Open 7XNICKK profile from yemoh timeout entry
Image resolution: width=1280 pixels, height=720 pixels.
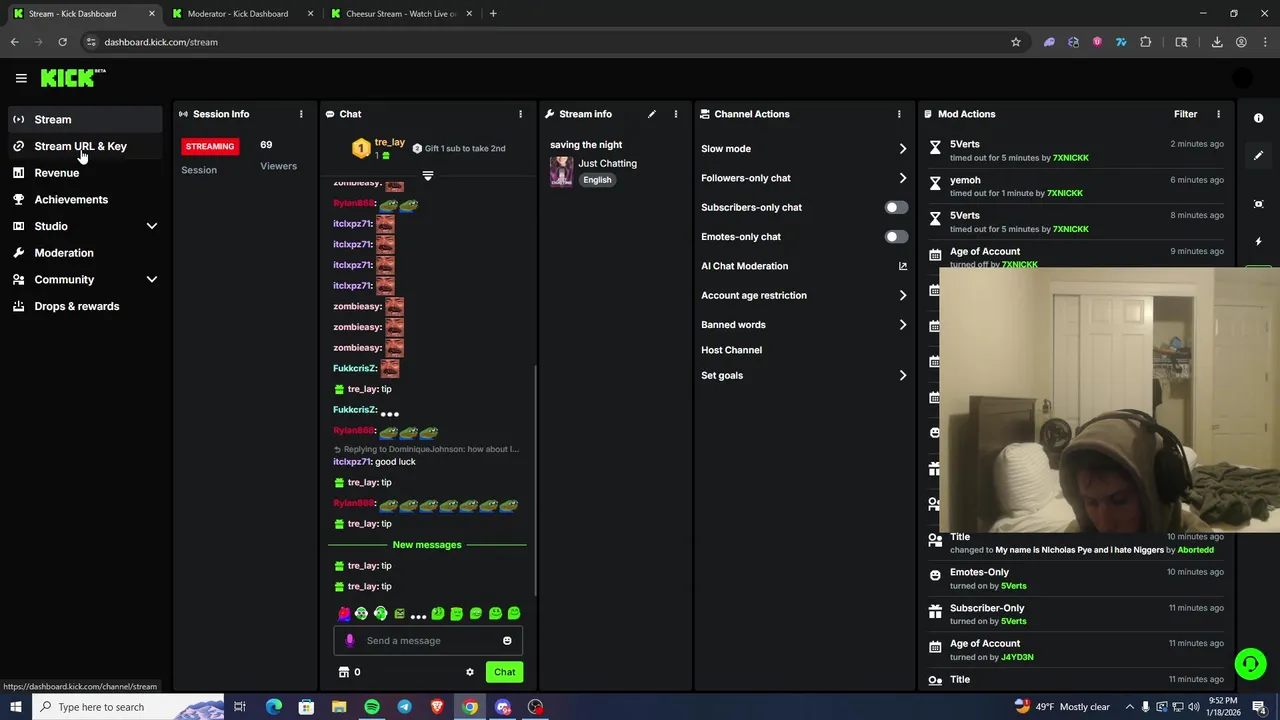1067,193
